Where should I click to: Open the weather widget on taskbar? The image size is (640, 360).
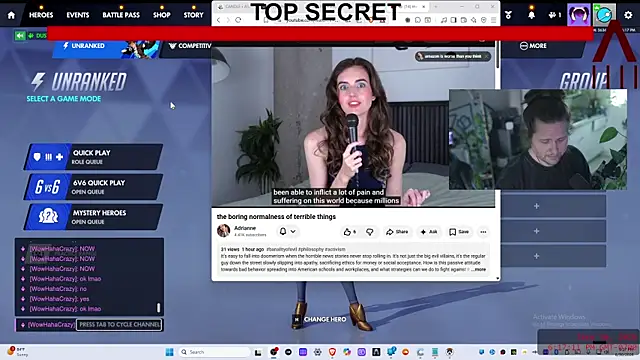tap(18, 352)
